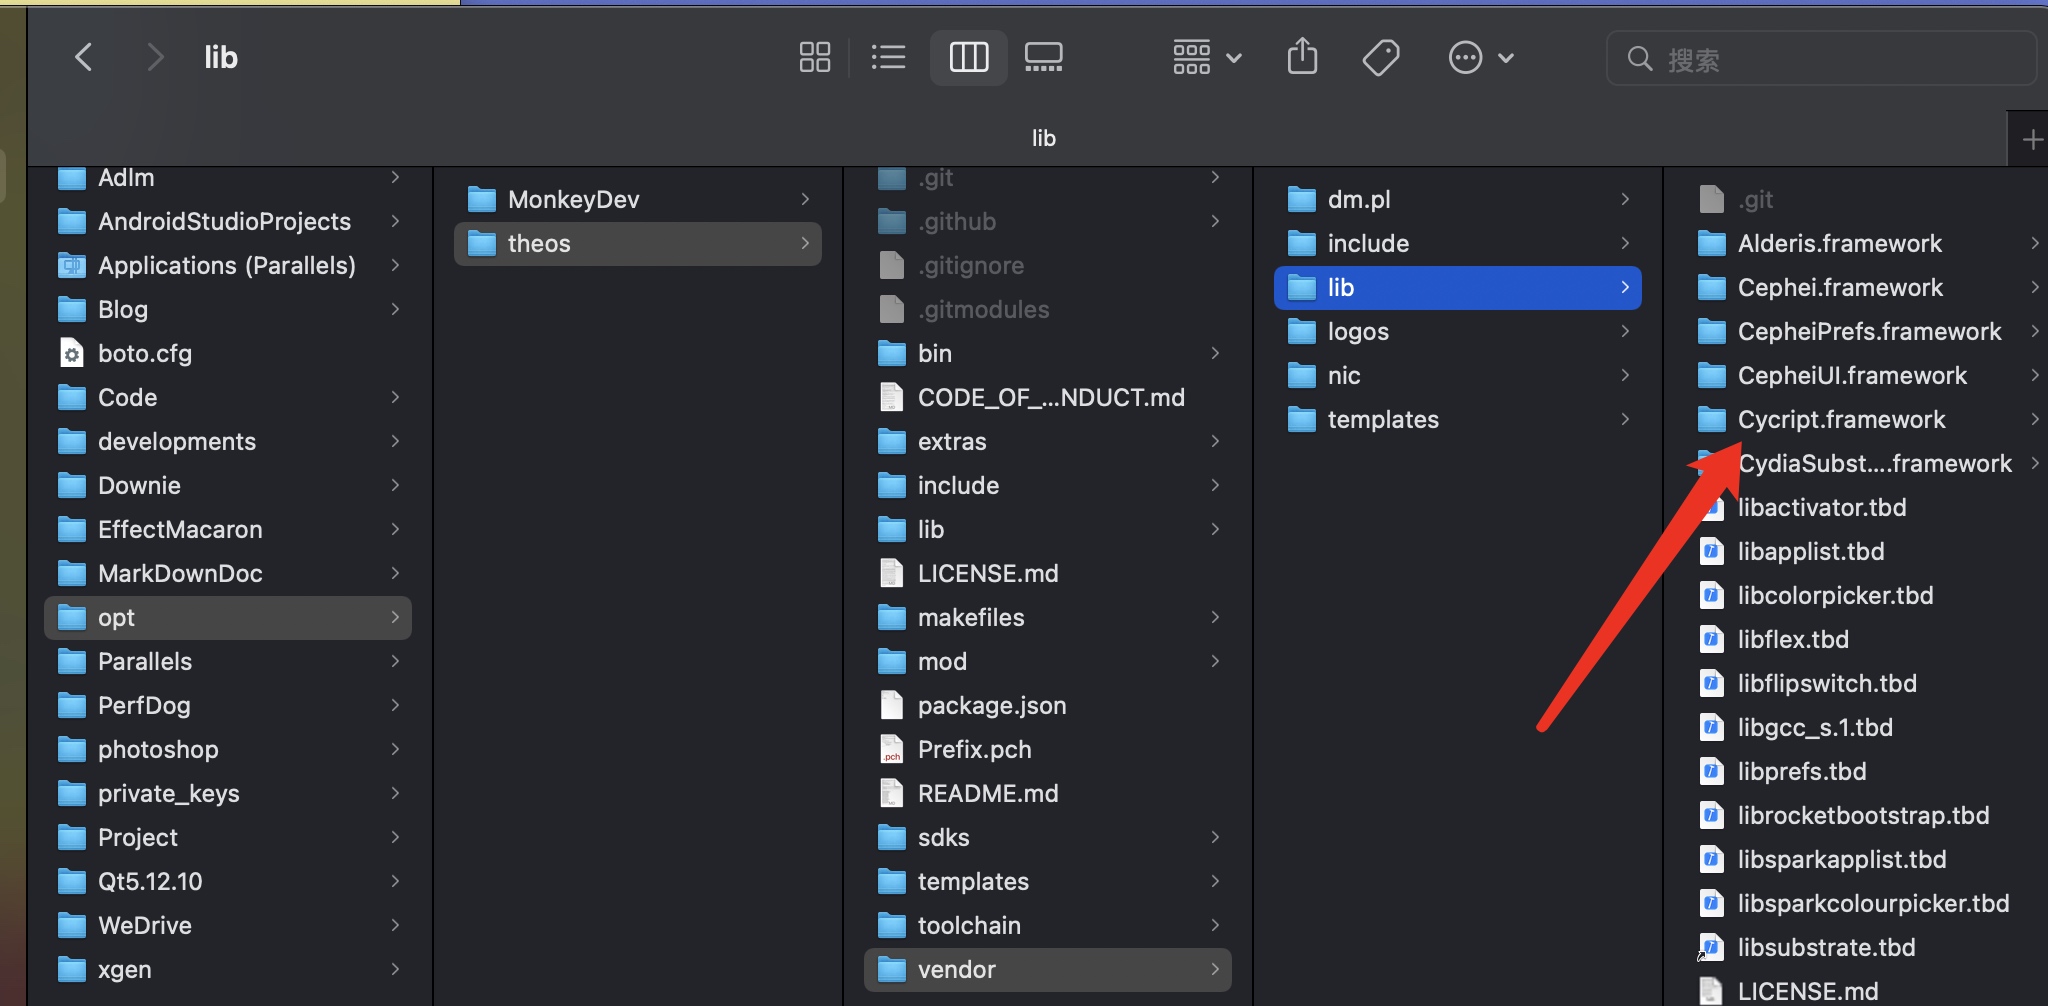Select the LICENSE.md file in theos column
The width and height of the screenshot is (2048, 1006).
click(x=1048, y=573)
